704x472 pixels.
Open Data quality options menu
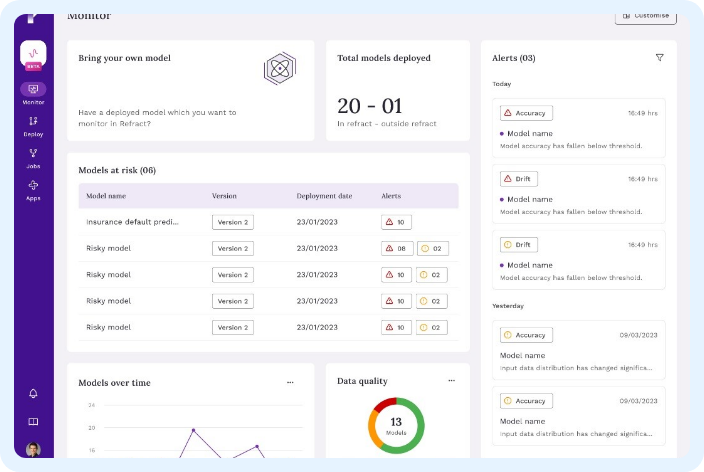pyautogui.click(x=451, y=380)
